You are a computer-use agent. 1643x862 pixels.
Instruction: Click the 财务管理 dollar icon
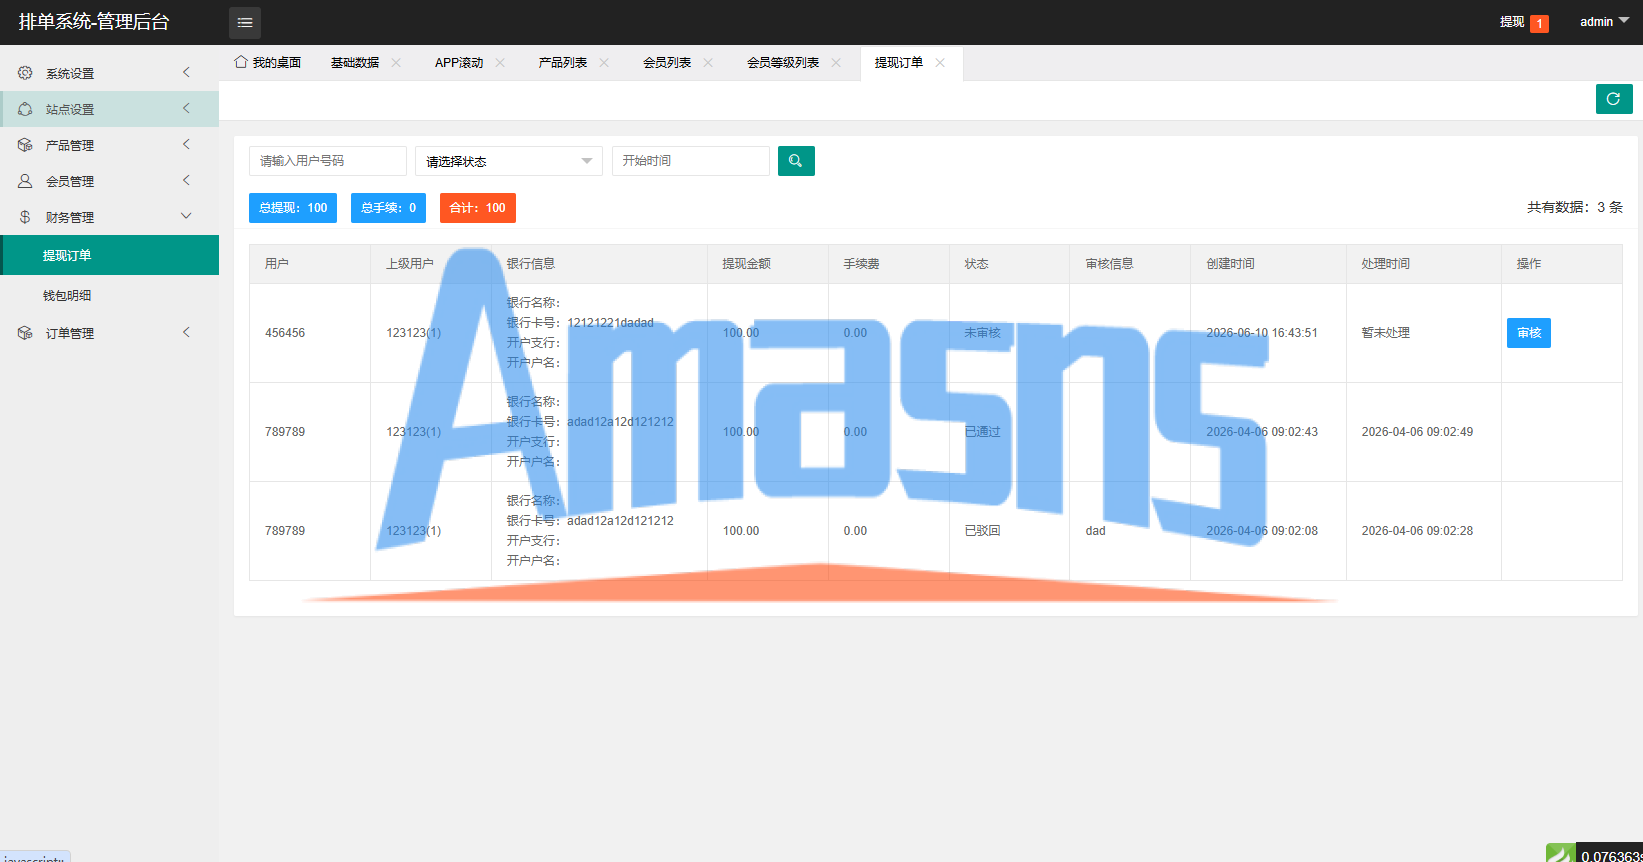tap(25, 217)
